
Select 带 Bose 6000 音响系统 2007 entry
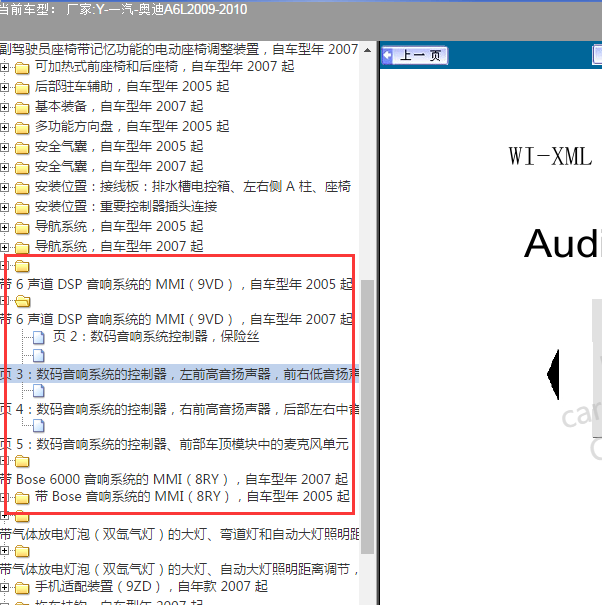pyautogui.click(x=174, y=479)
